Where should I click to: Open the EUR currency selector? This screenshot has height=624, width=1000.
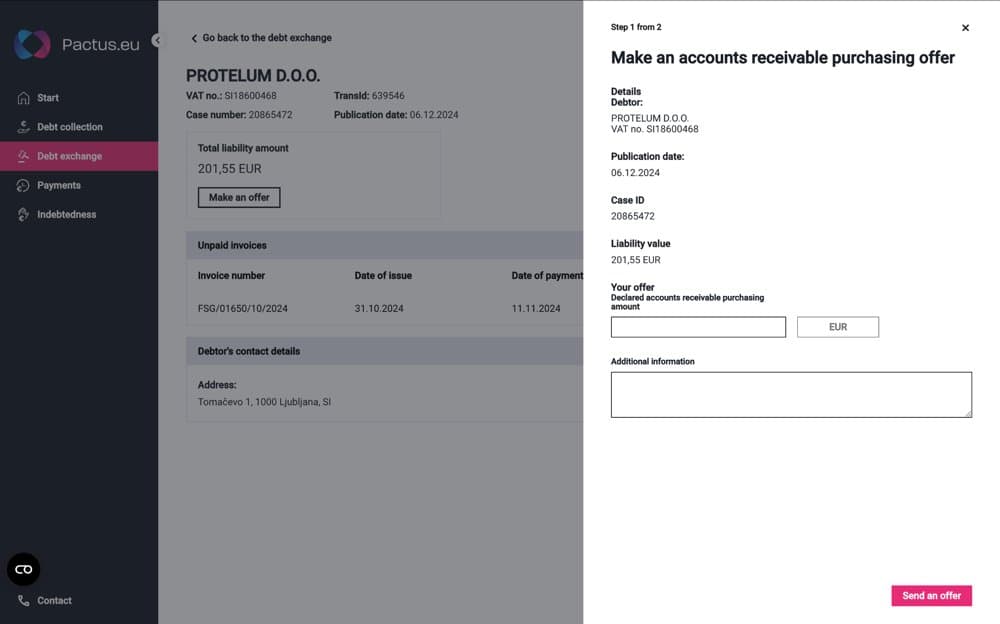(x=838, y=326)
